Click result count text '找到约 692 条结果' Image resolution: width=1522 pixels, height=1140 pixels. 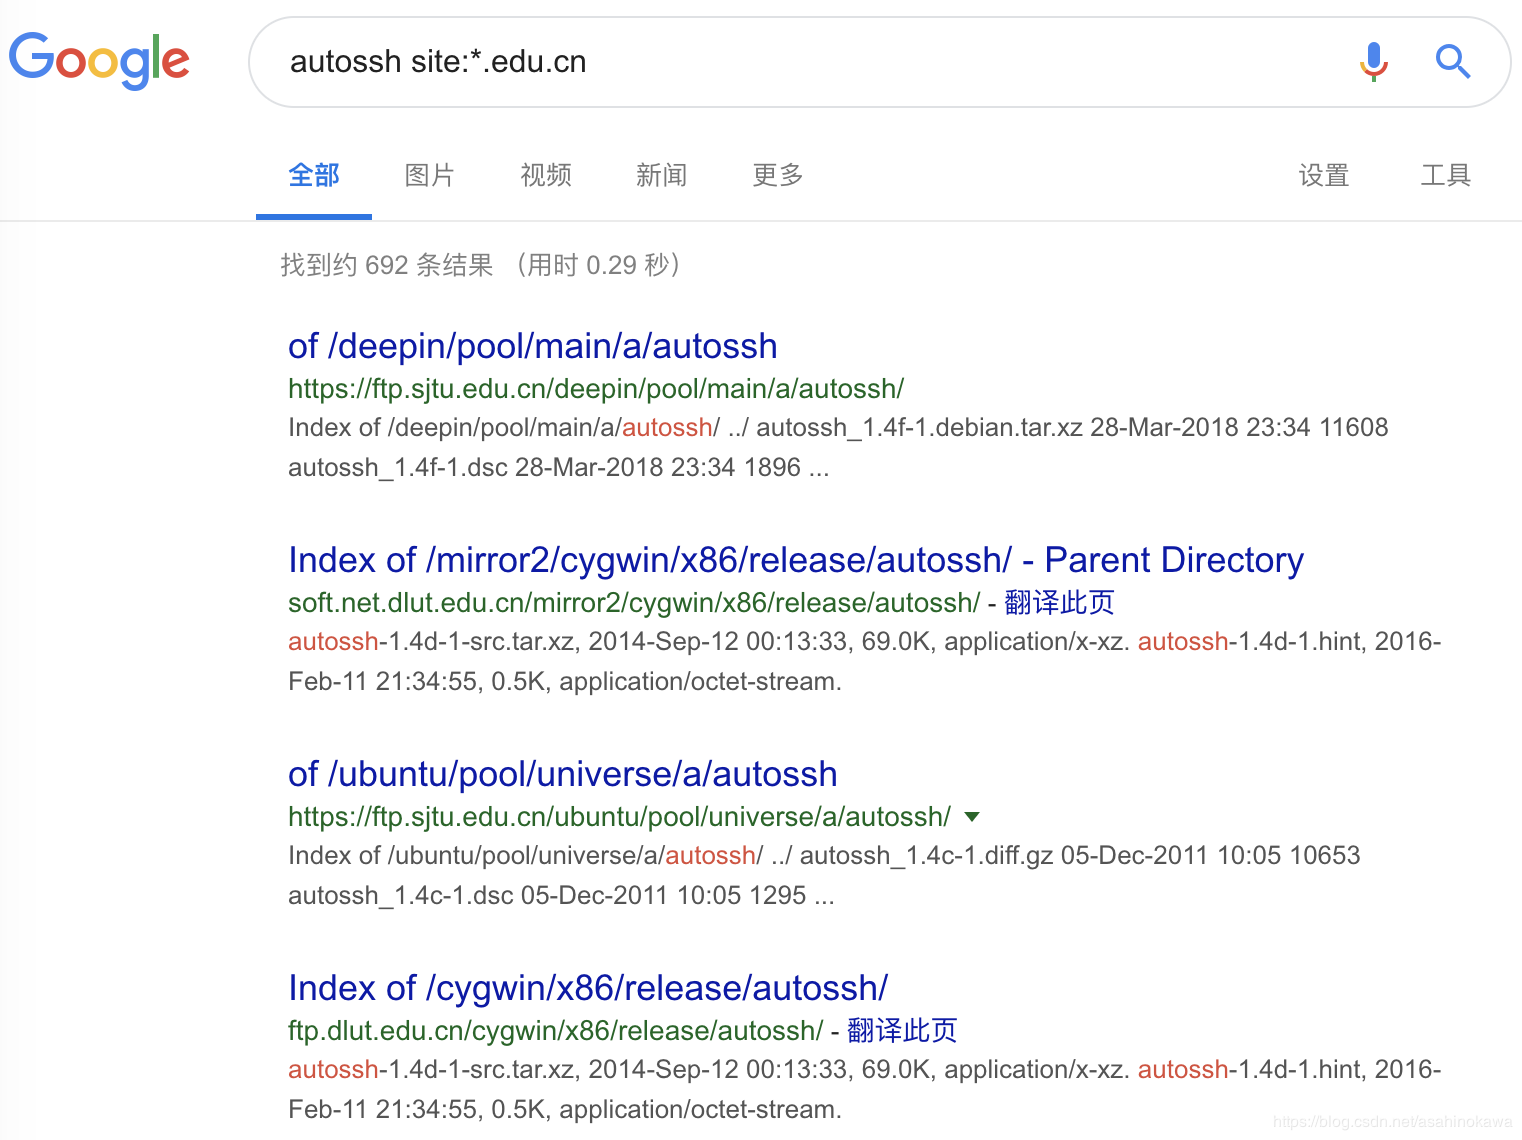387,265
